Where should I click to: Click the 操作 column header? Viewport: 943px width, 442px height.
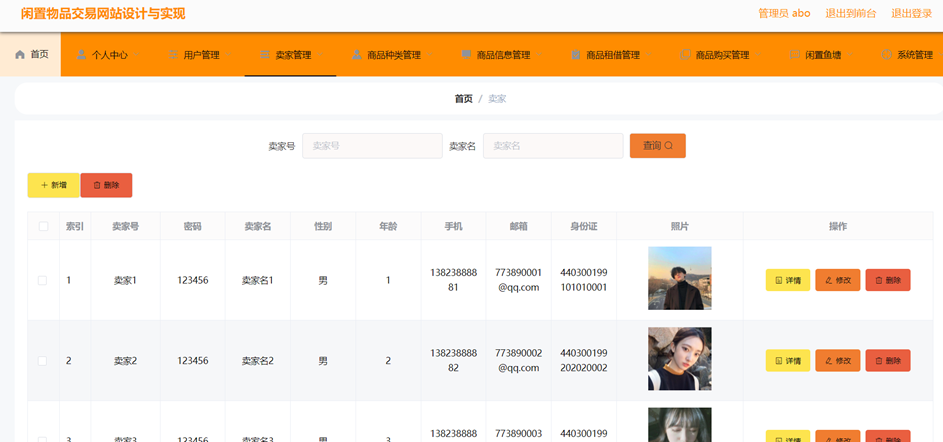pos(838,226)
